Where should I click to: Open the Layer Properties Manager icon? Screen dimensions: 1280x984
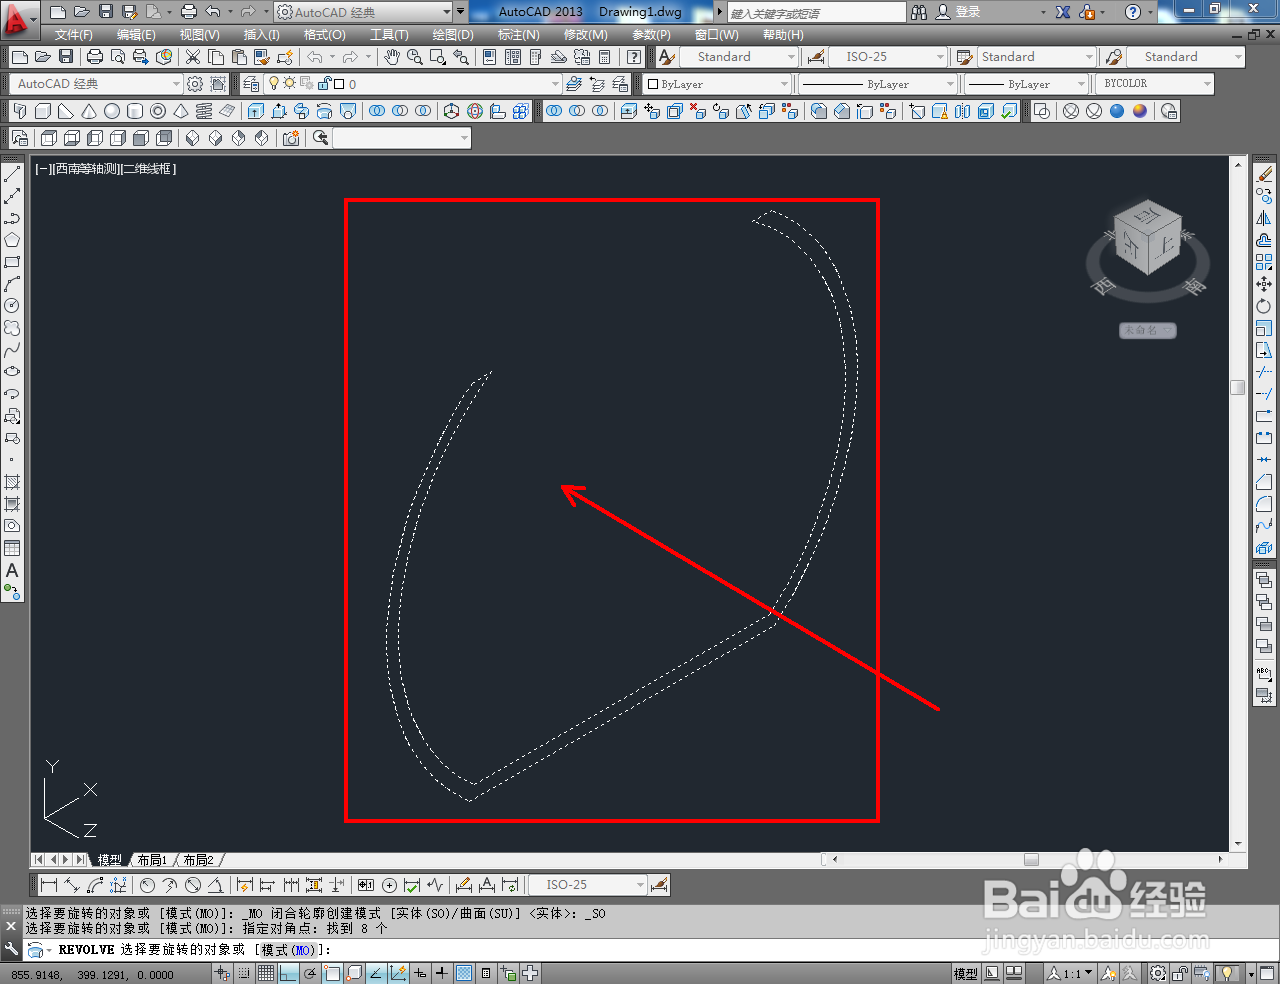[x=251, y=84]
